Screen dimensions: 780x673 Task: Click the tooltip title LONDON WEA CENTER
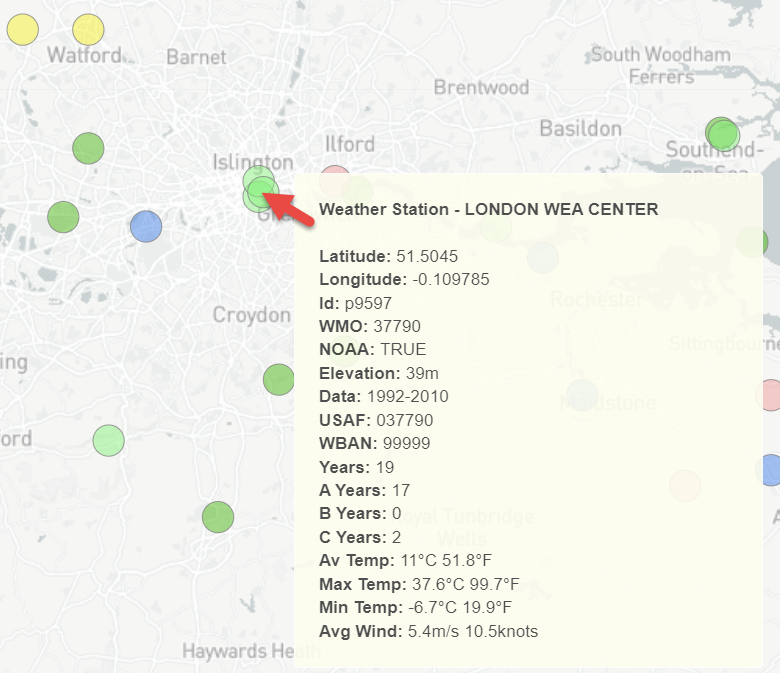[488, 209]
